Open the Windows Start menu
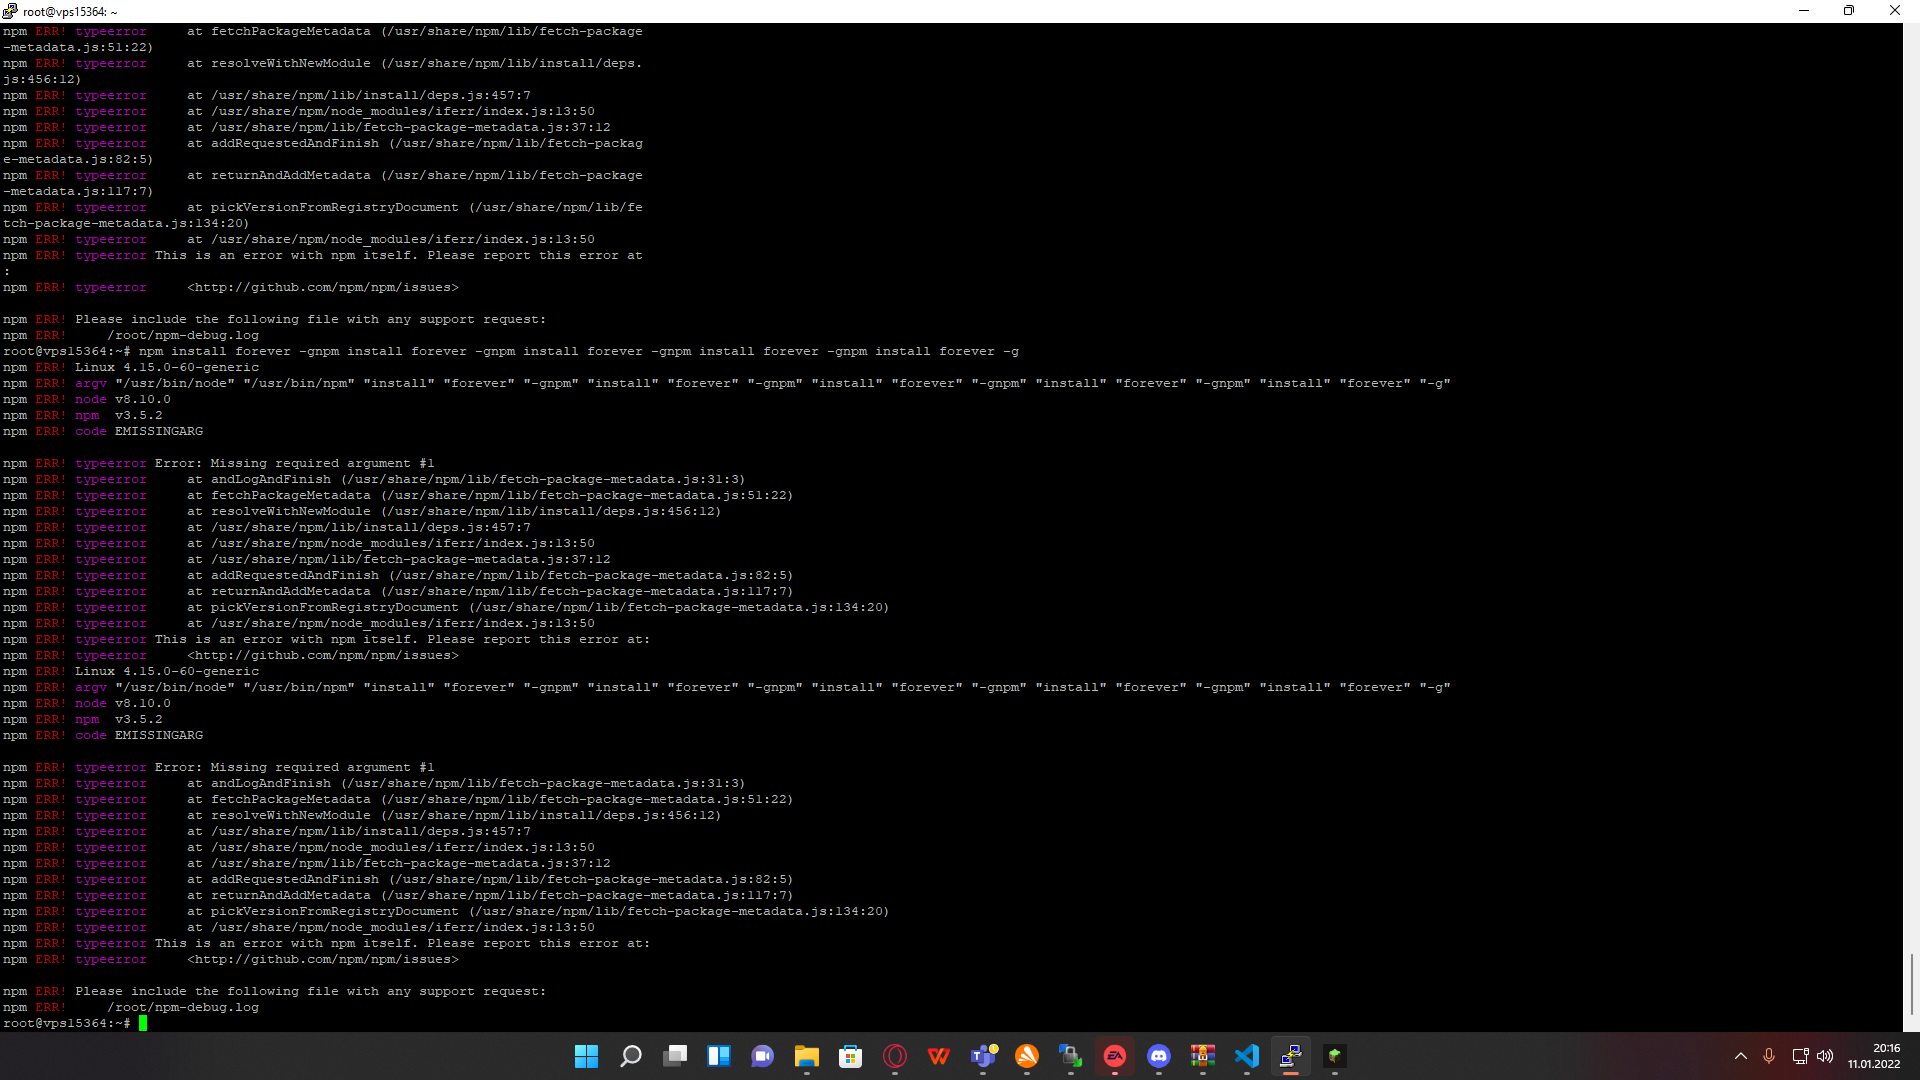 tap(586, 1056)
